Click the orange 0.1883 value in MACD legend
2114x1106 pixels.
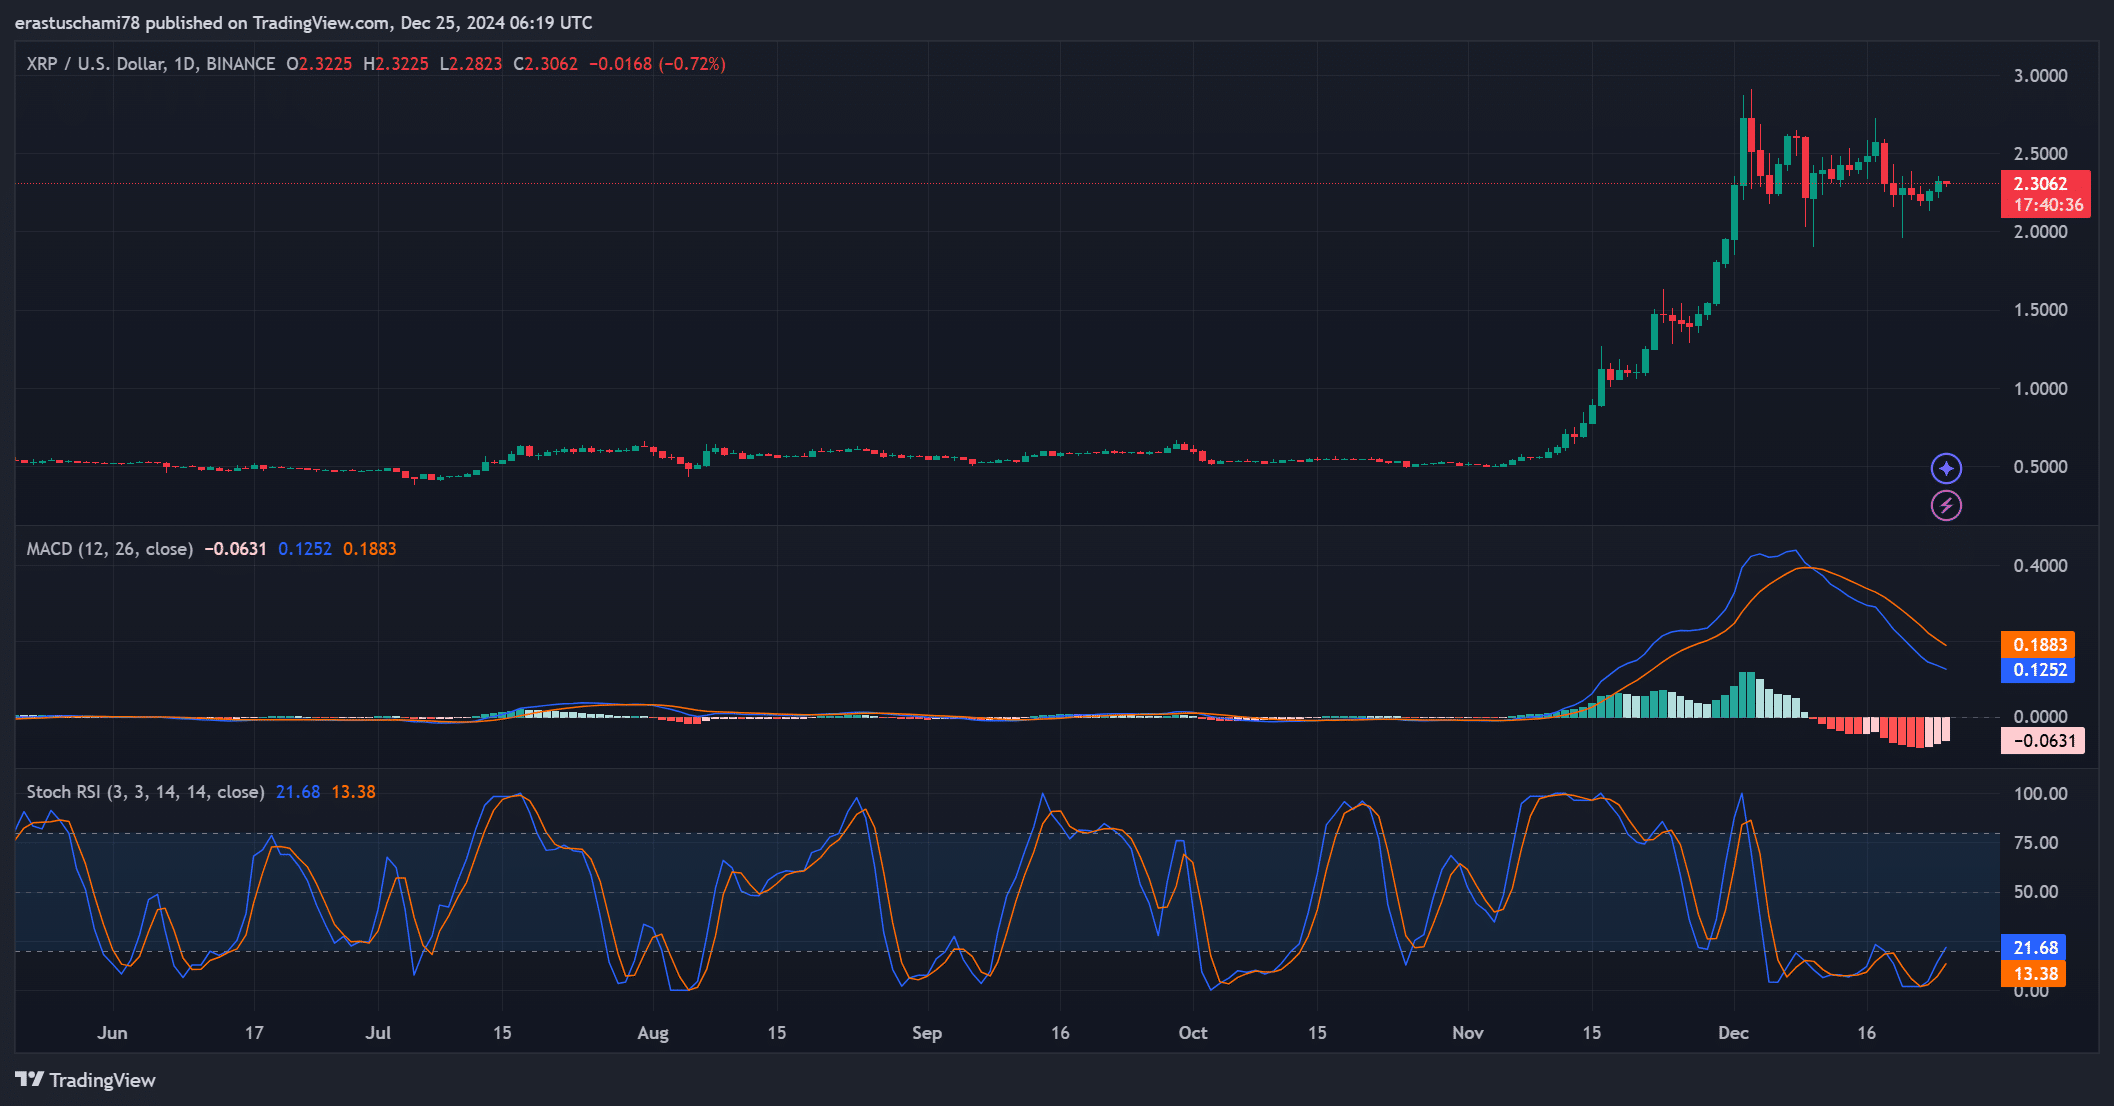370,549
